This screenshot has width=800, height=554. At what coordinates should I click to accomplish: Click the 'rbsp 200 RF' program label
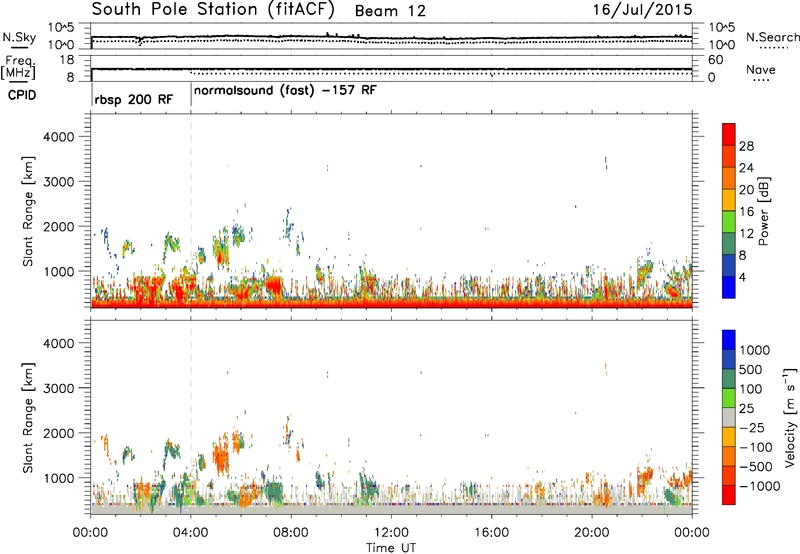(x=134, y=99)
